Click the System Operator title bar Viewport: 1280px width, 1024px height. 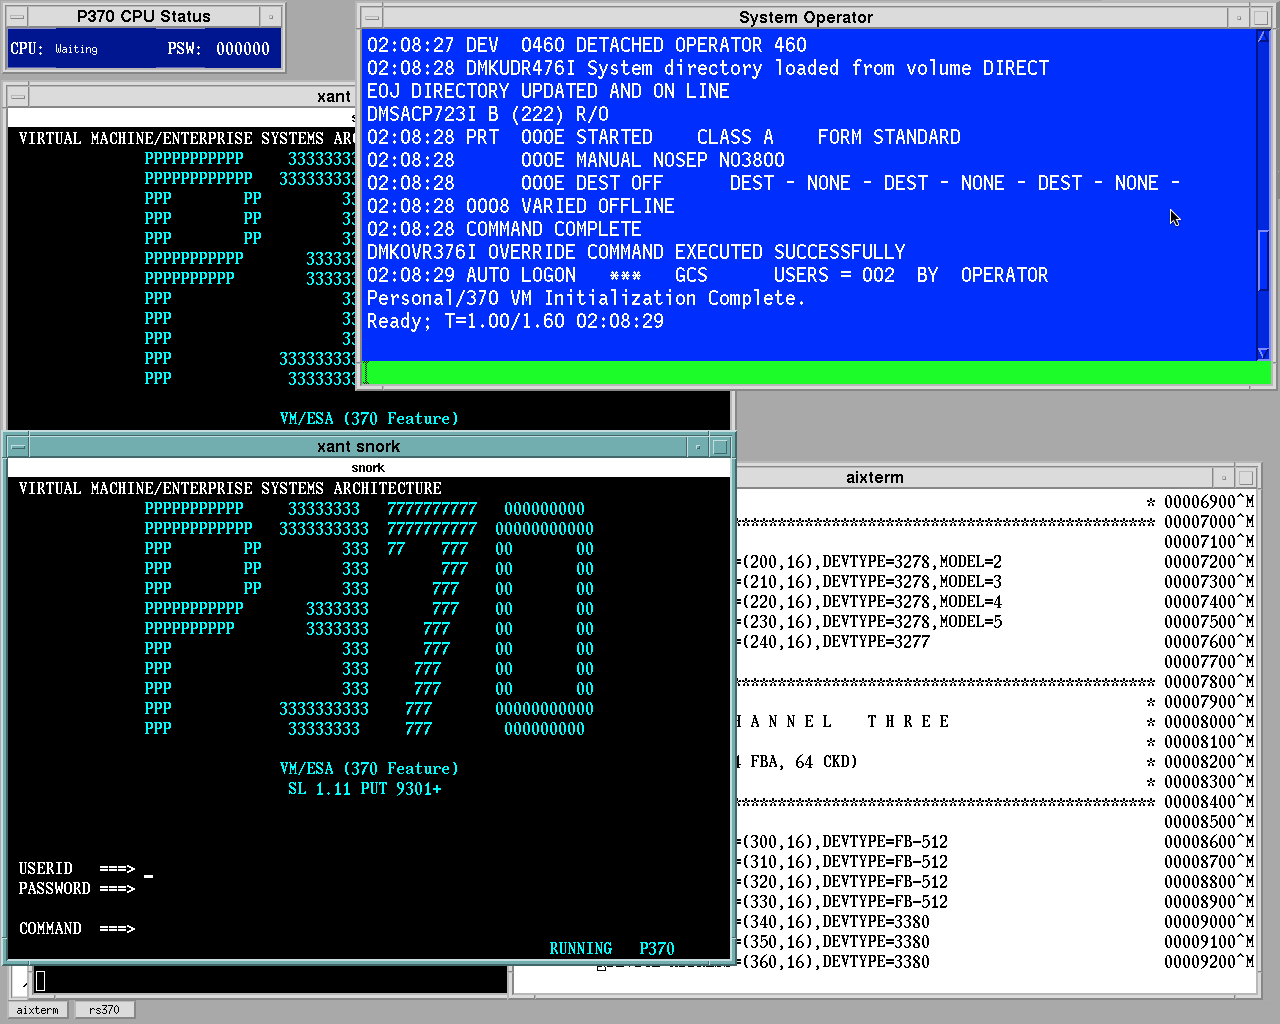(805, 17)
